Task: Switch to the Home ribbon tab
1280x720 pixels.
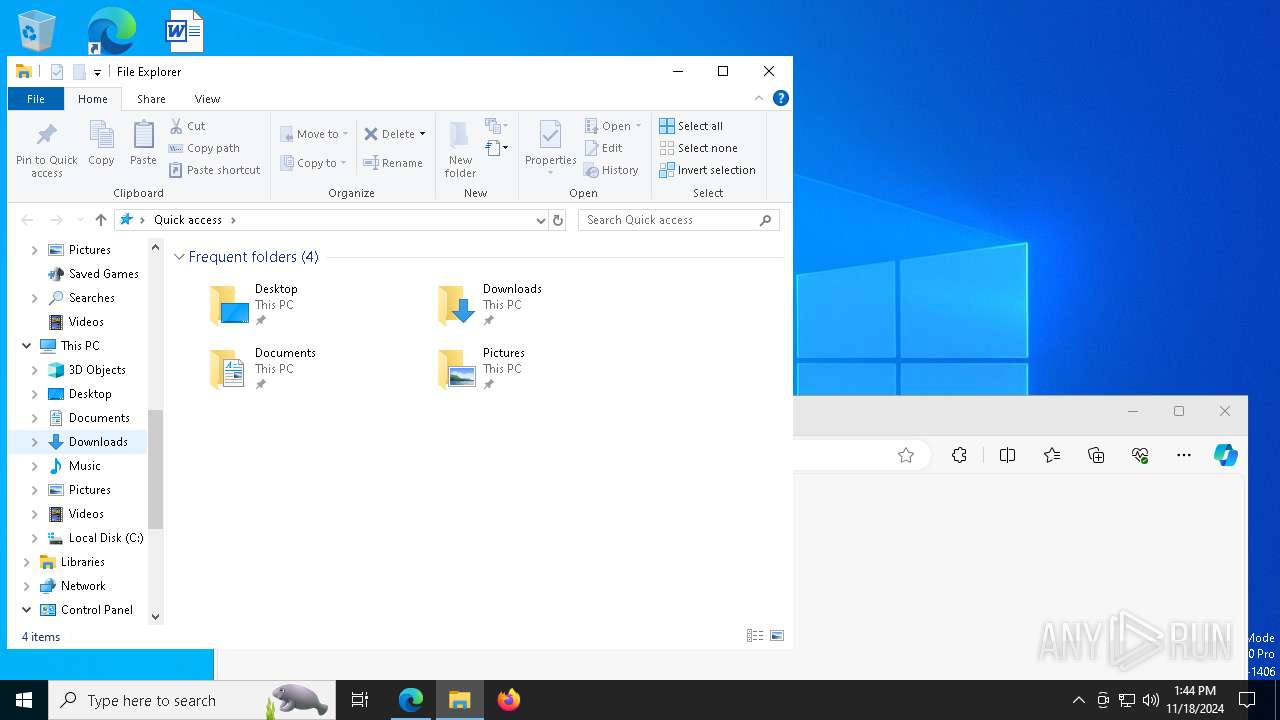Action: [x=93, y=99]
